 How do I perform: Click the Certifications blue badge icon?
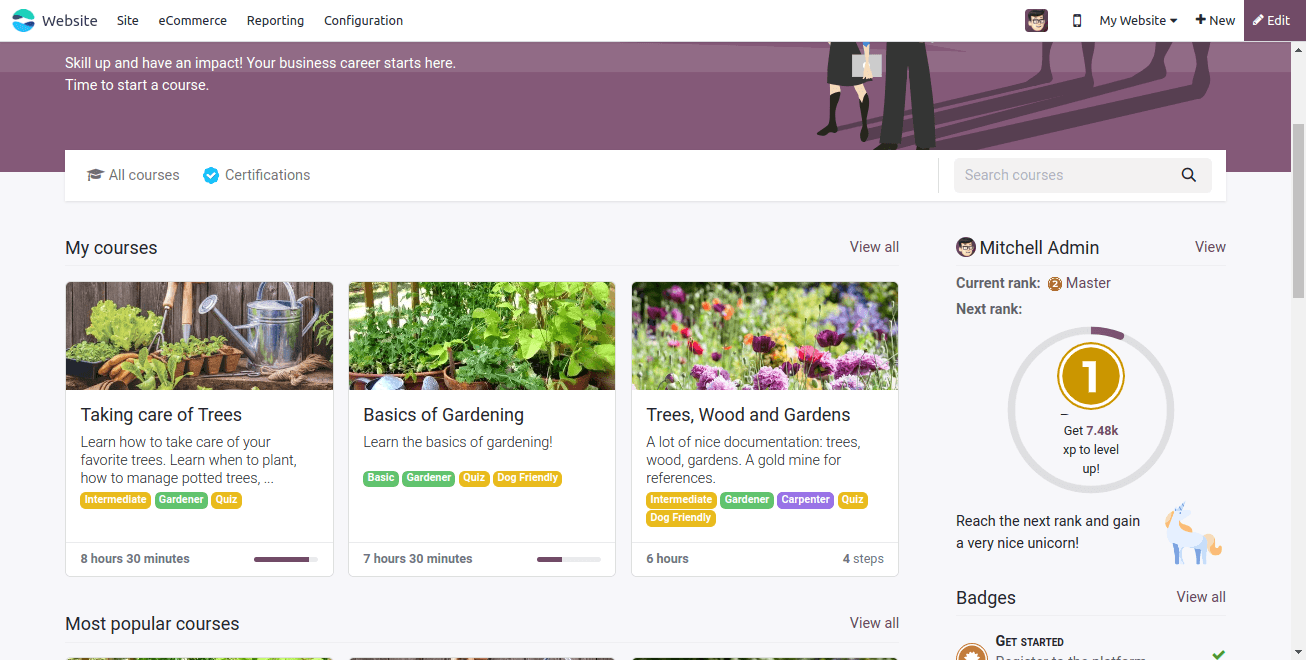211,175
